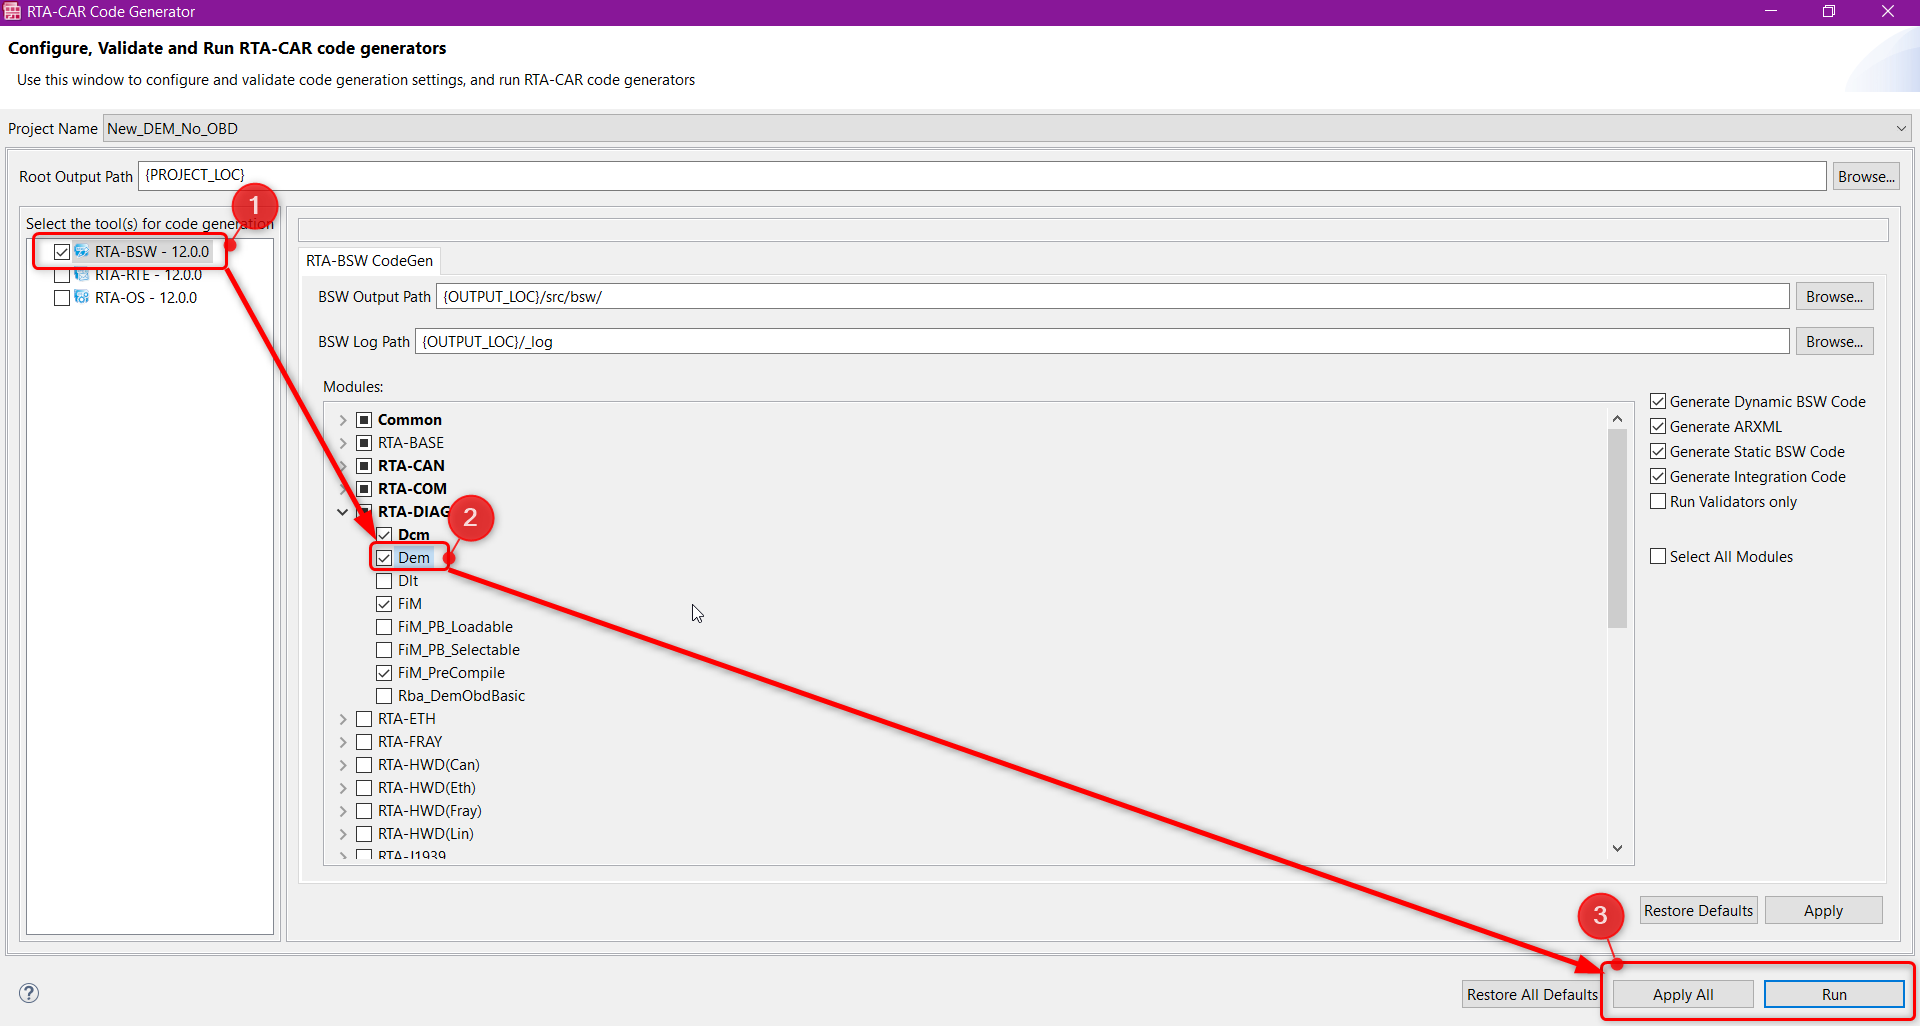Expand the RTA-HWD(Eth) module node
The image size is (1920, 1026).
click(343, 788)
